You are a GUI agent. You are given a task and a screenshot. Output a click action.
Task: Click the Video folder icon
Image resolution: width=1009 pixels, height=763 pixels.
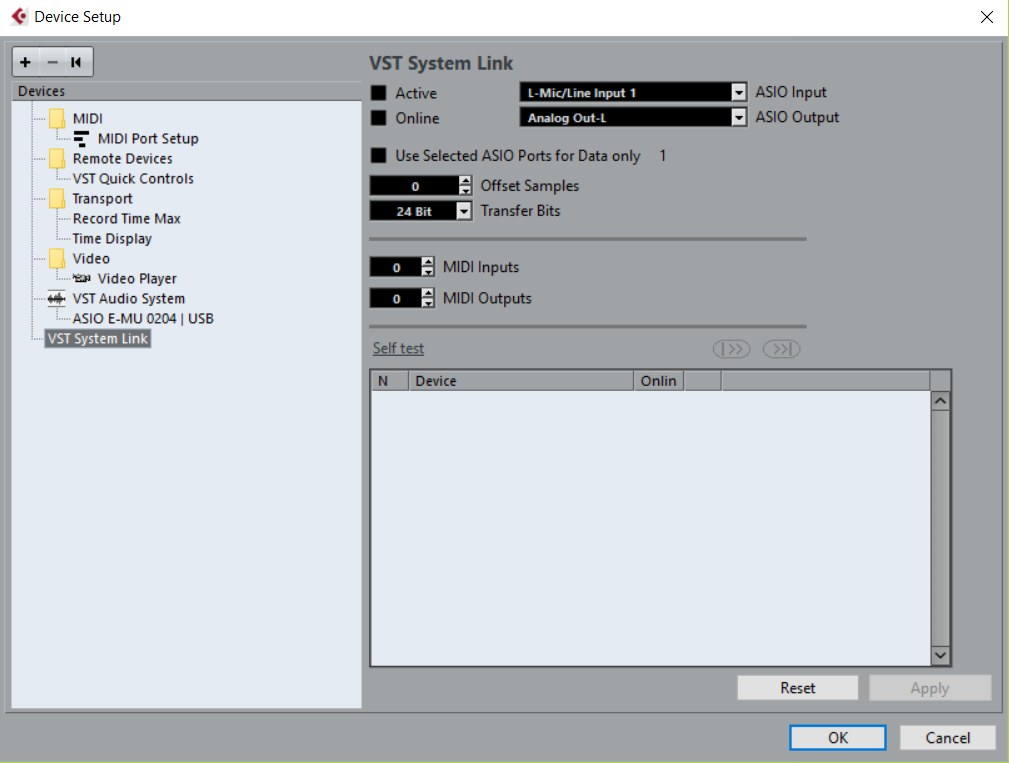[57, 258]
